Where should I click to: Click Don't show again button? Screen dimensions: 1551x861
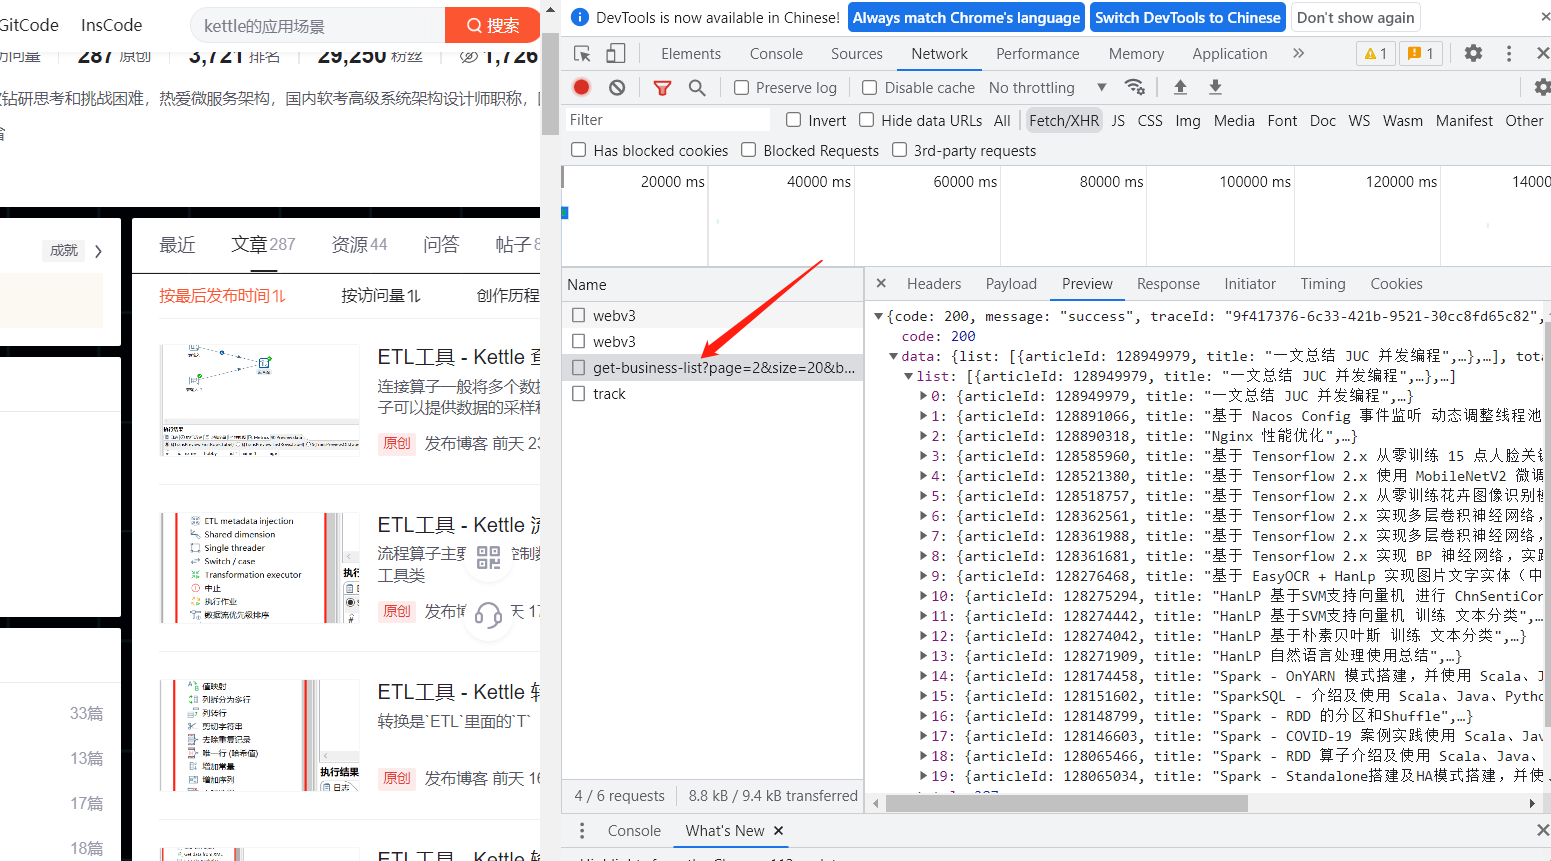pos(1355,17)
